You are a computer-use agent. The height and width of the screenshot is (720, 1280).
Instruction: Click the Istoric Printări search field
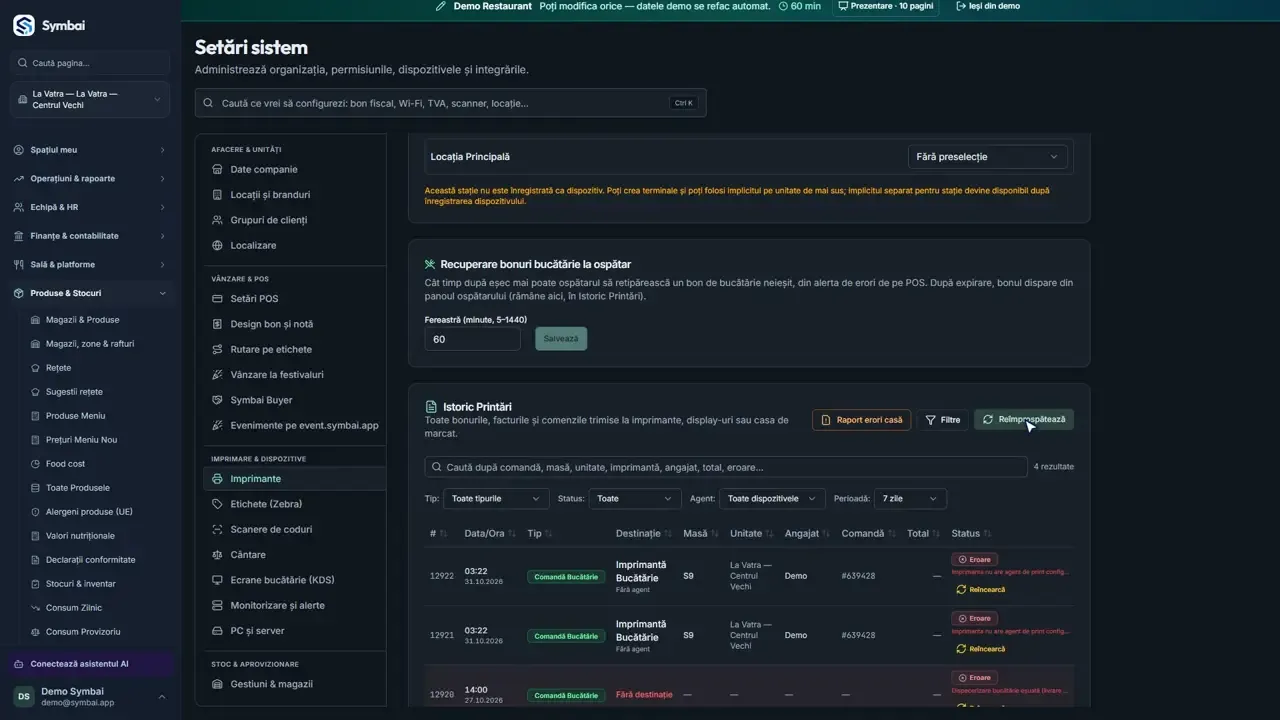[x=726, y=467]
